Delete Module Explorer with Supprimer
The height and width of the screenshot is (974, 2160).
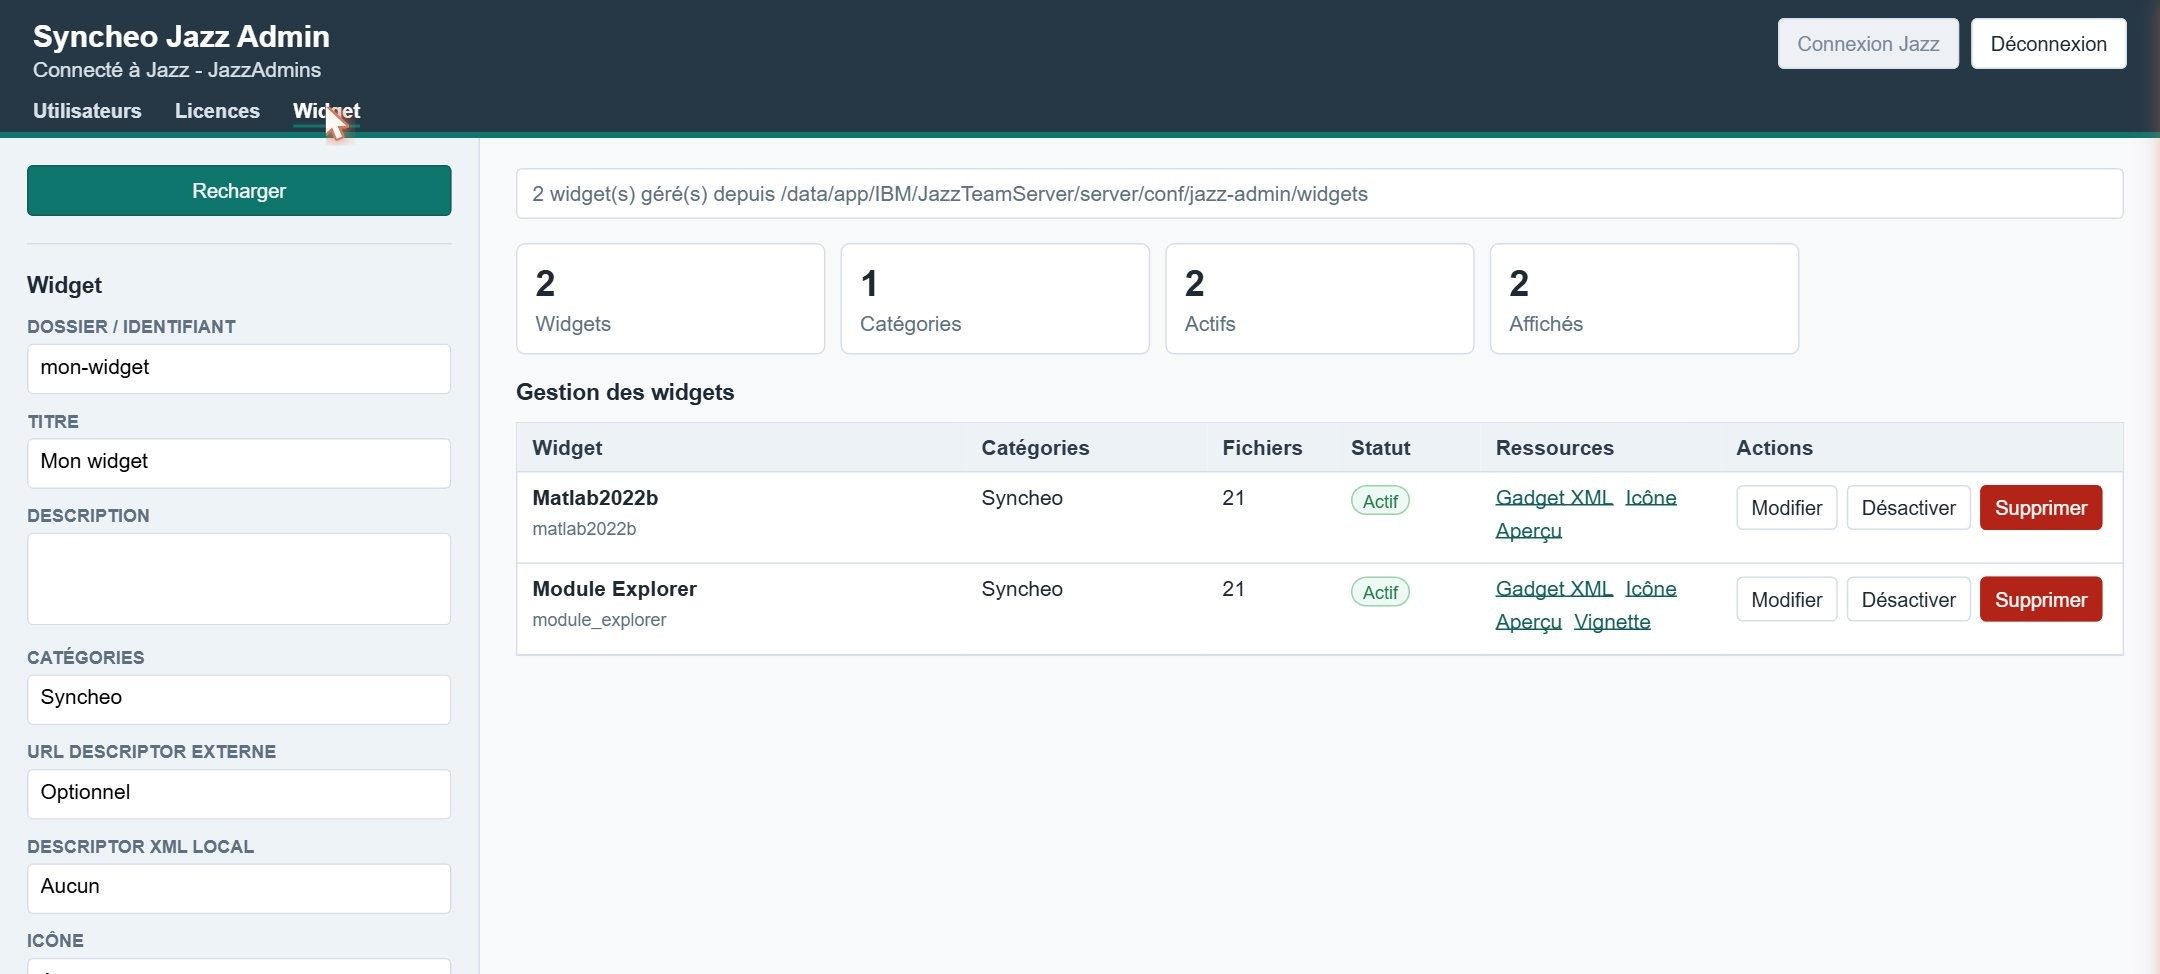tap(2041, 600)
